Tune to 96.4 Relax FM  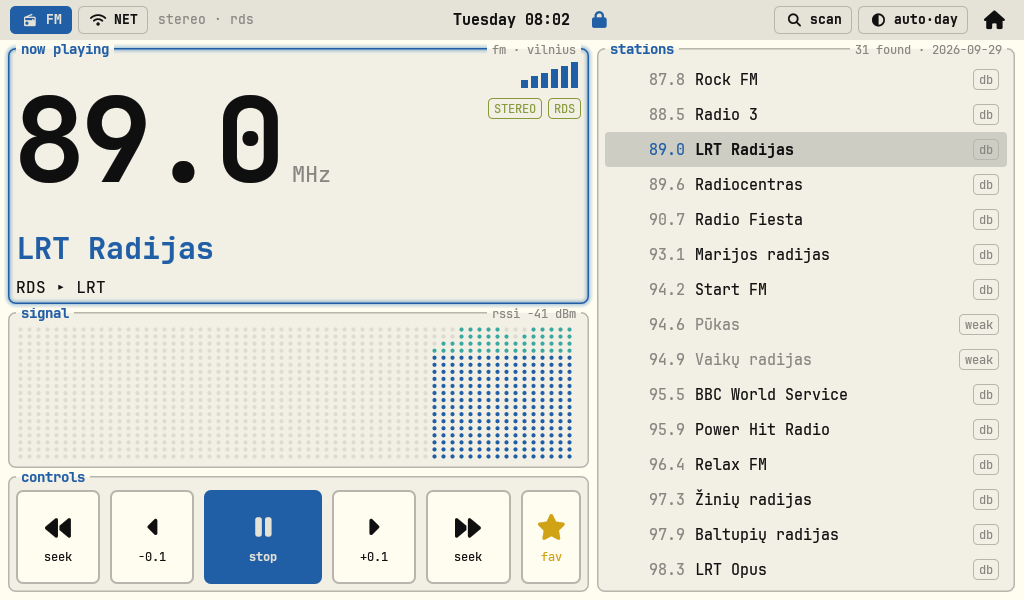pyautogui.click(x=806, y=465)
